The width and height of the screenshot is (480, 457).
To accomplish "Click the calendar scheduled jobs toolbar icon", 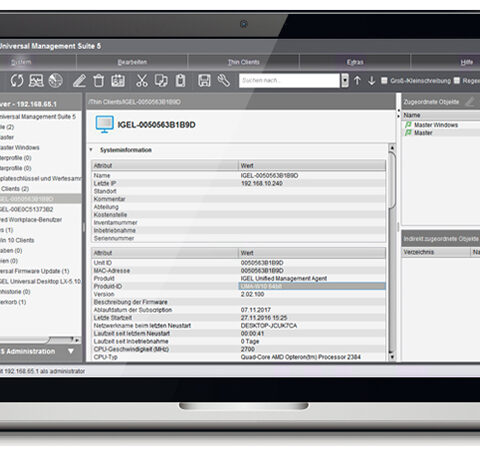I will [x=118, y=81].
